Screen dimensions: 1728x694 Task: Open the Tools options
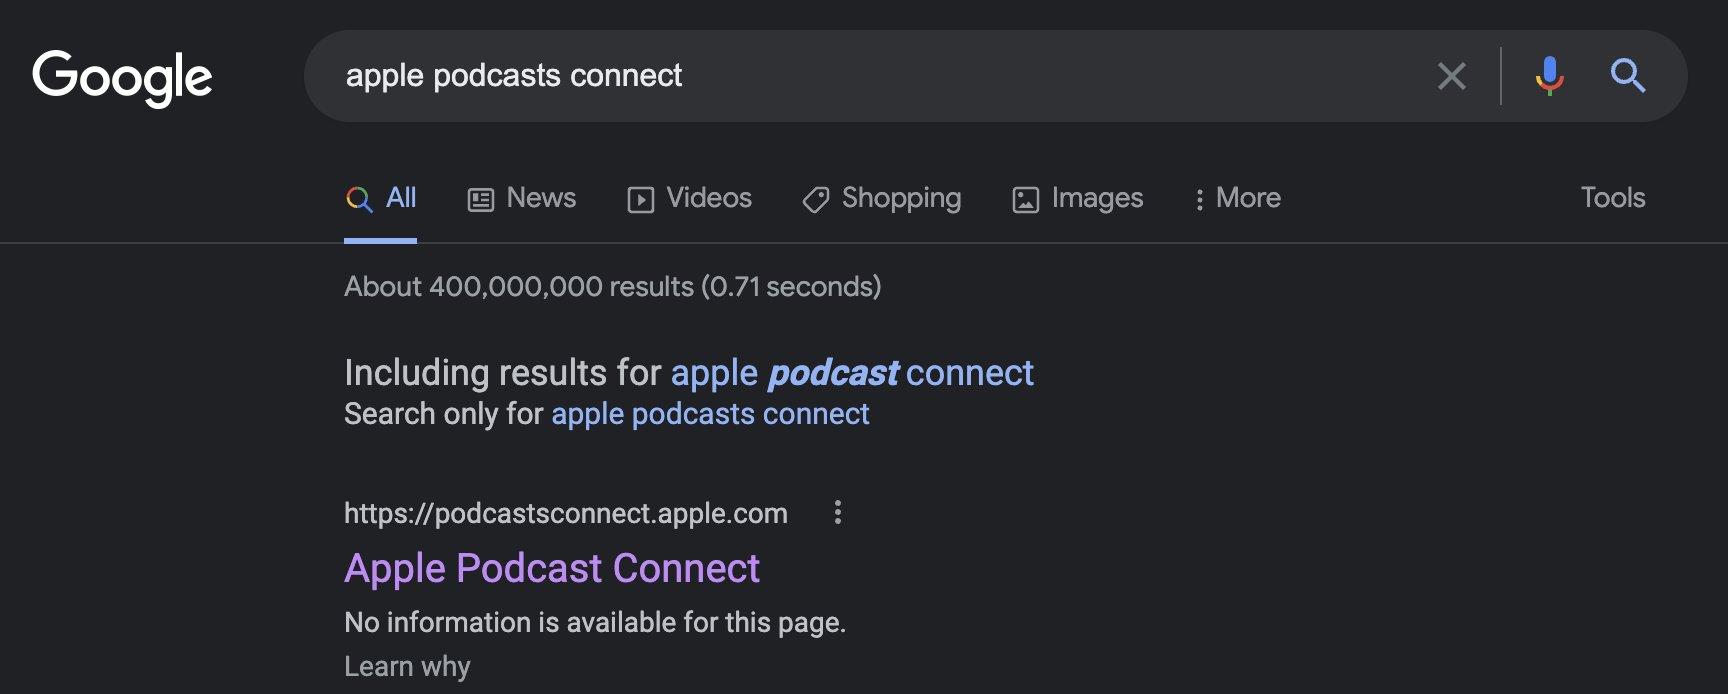[1612, 198]
